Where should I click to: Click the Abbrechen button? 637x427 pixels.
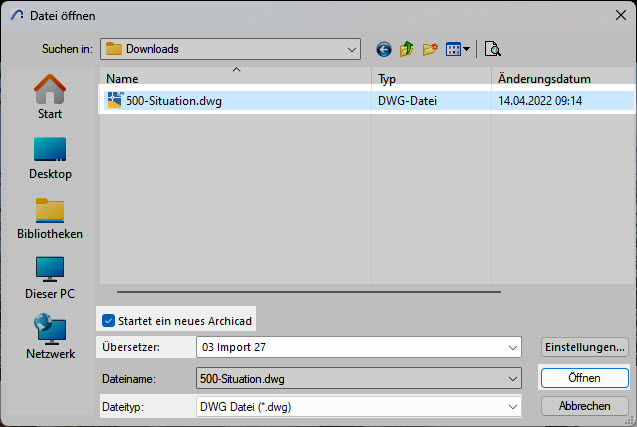[585, 406]
